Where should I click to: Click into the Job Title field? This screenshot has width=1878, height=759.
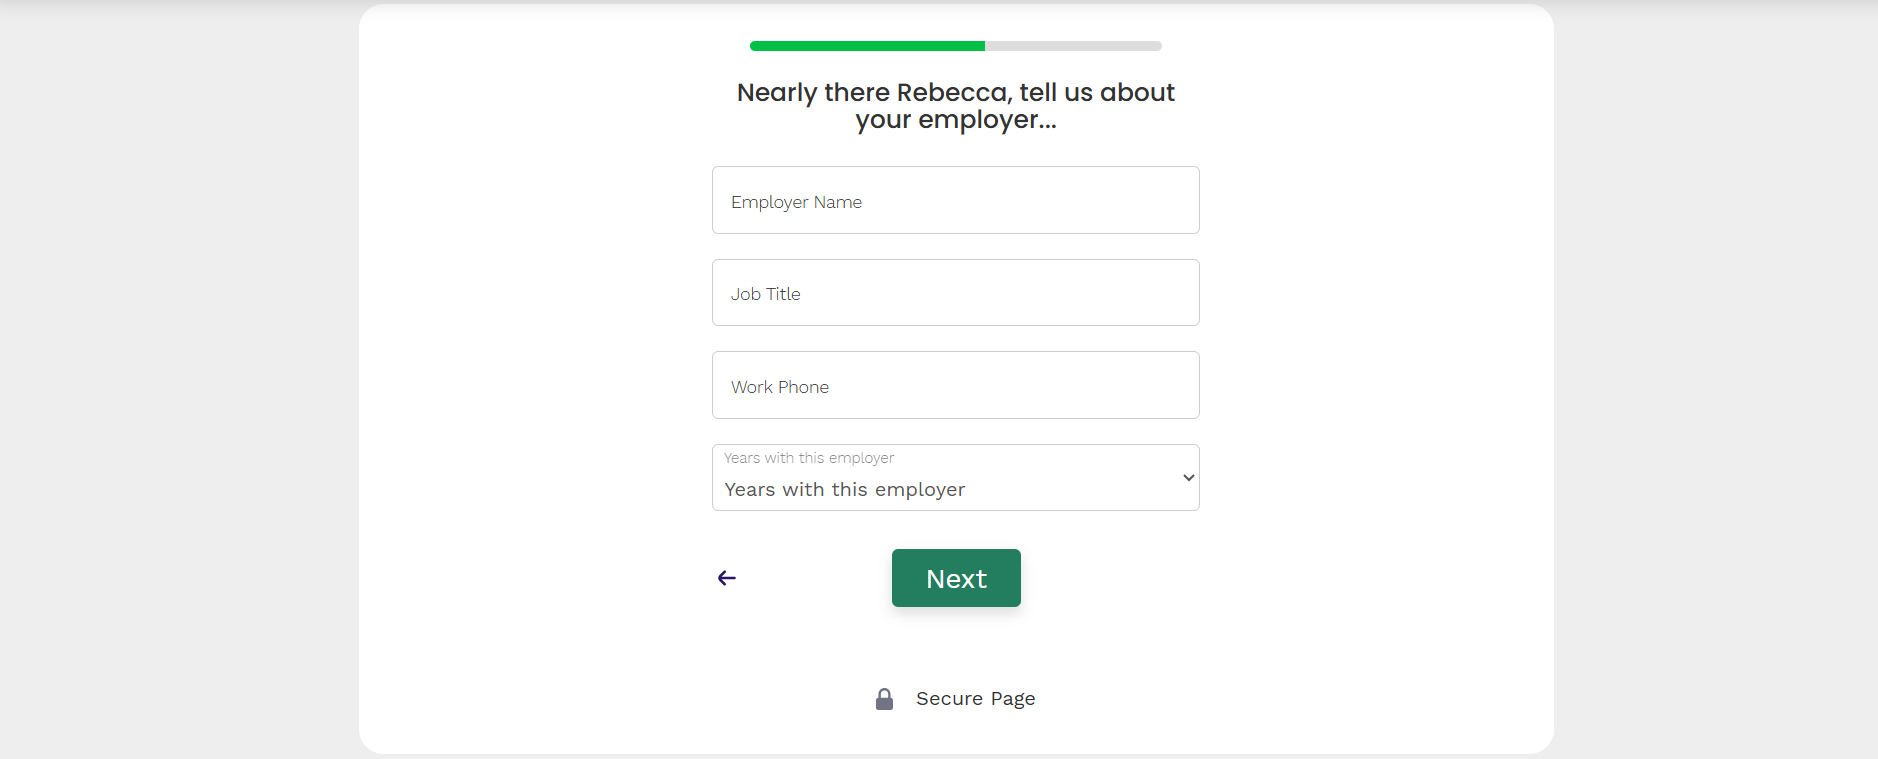coord(955,293)
